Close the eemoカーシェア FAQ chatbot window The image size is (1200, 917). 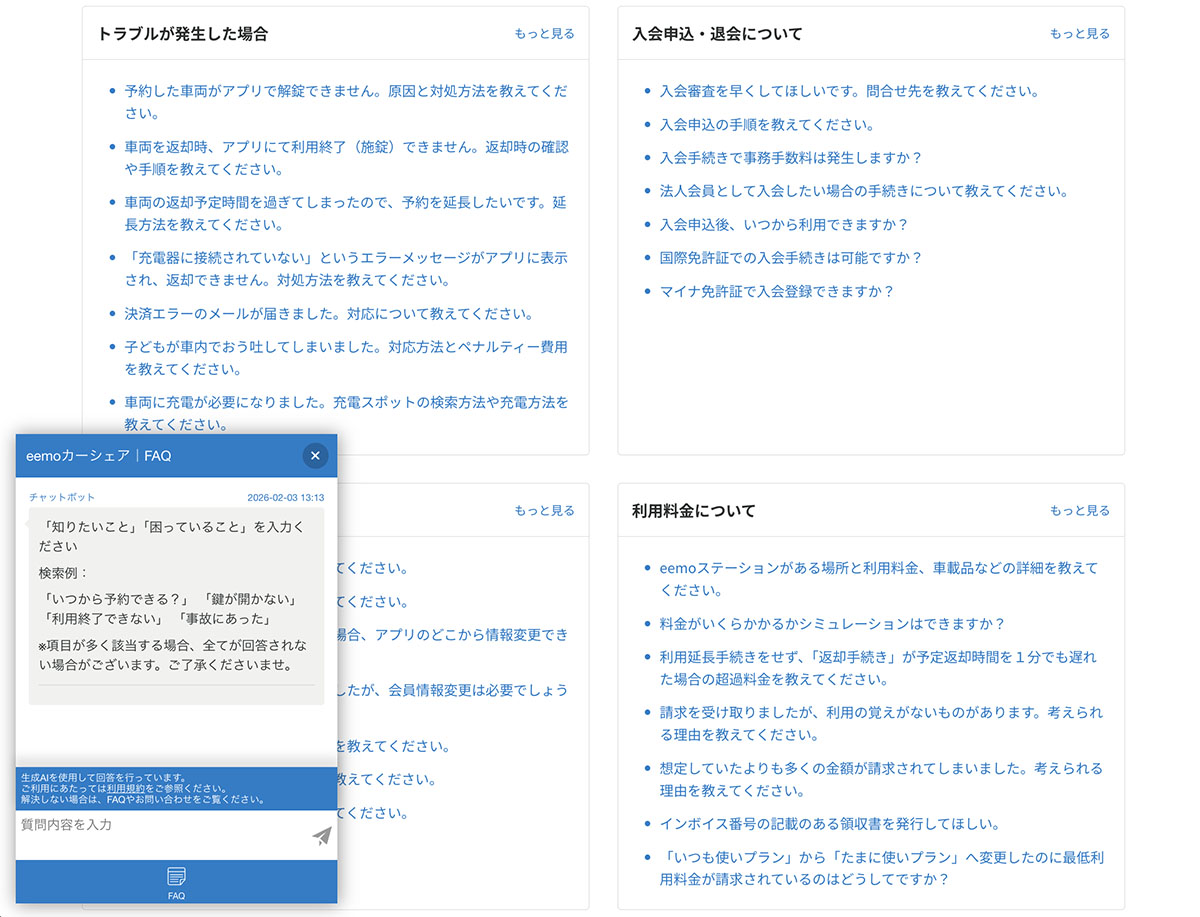(x=315, y=455)
